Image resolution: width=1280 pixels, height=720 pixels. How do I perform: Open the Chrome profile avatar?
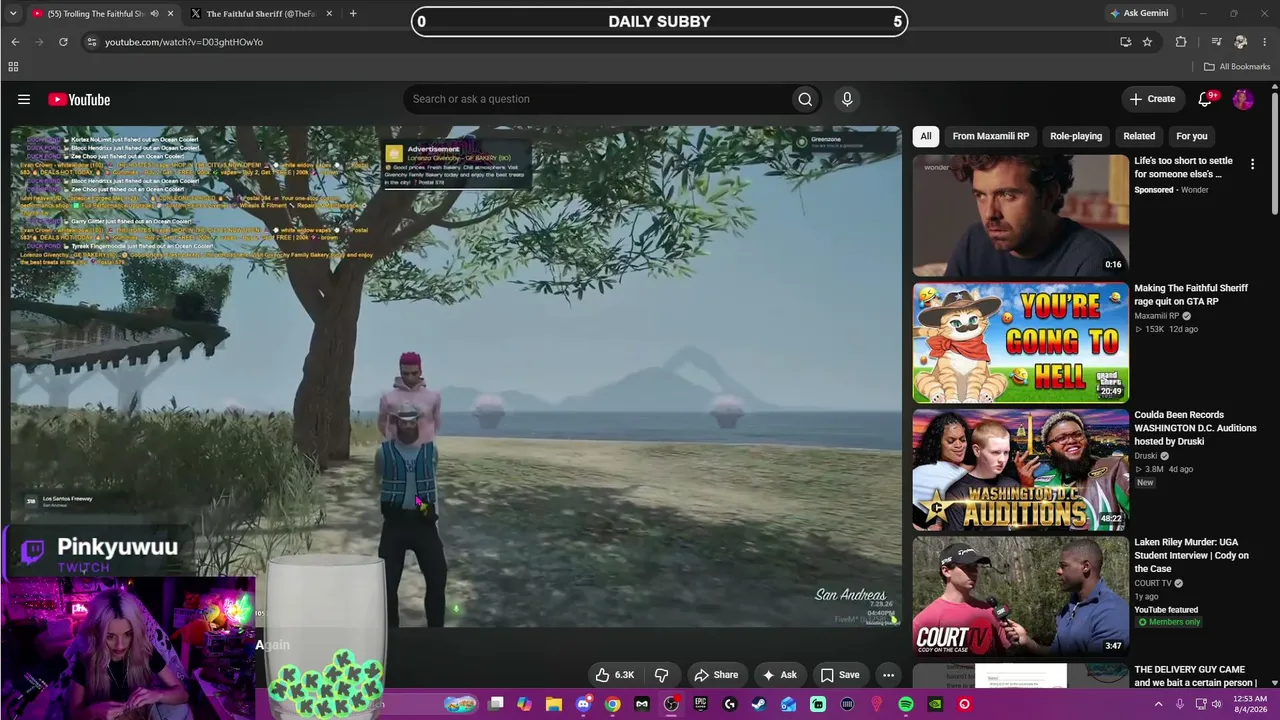coord(1241,42)
